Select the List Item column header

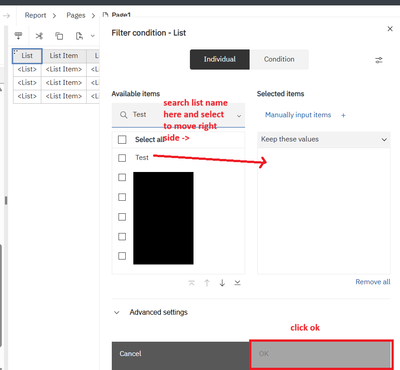64,56
